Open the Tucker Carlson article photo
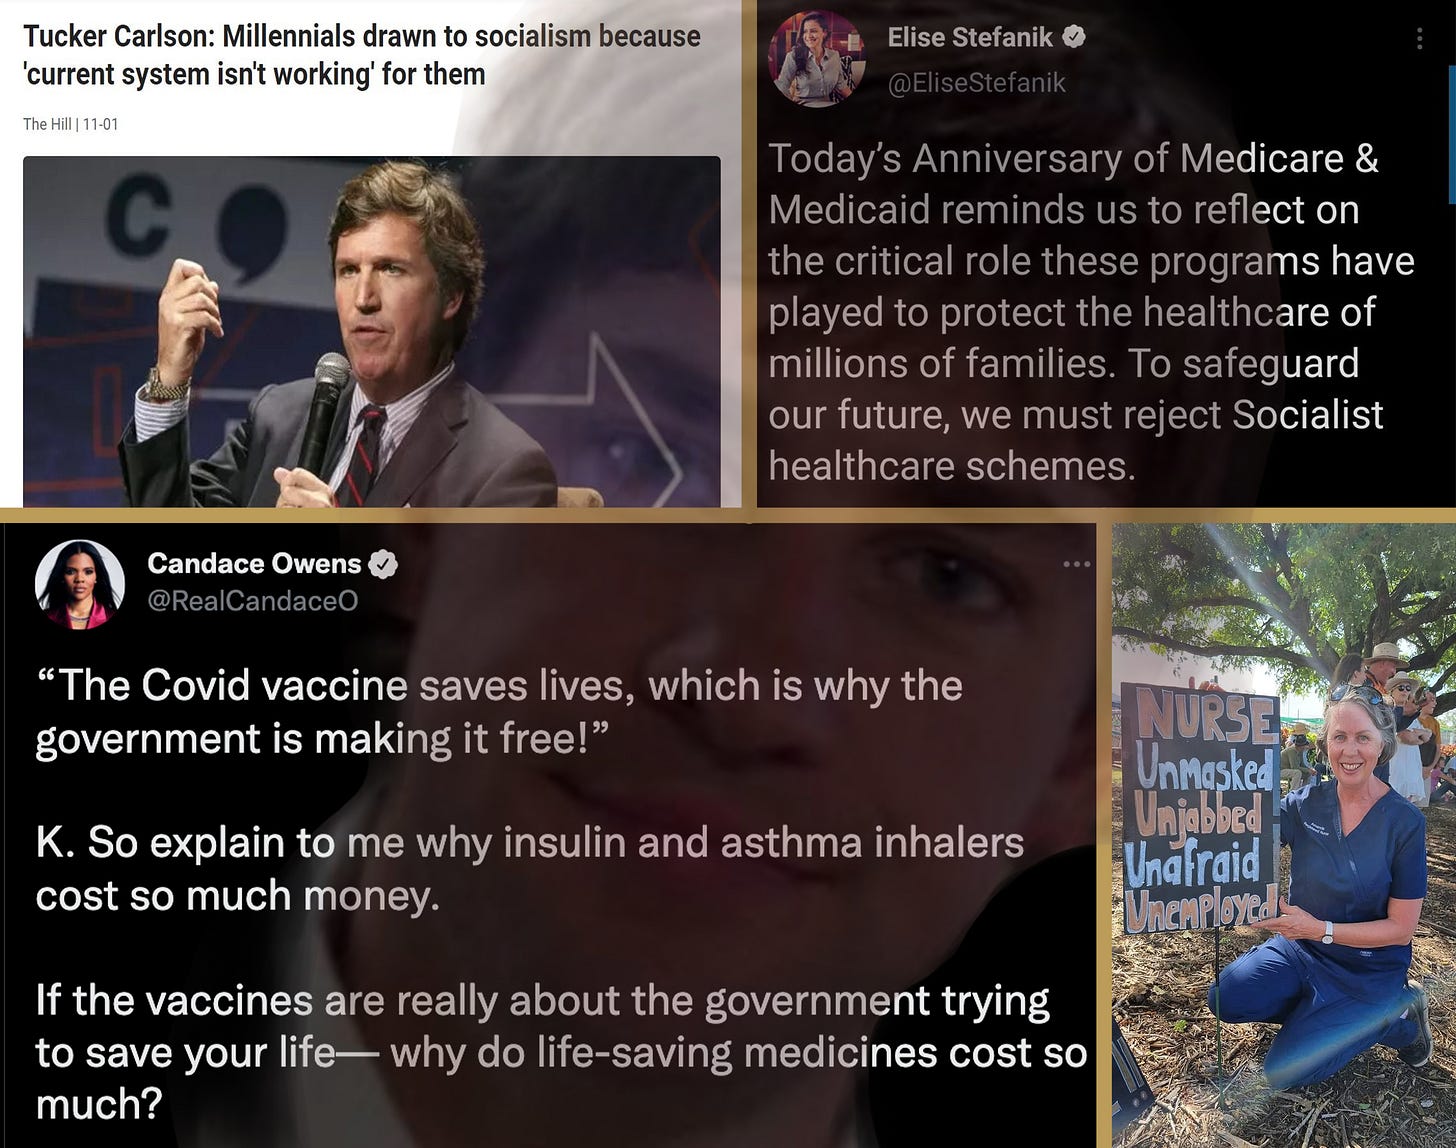Viewport: 1456px width, 1148px height. [372, 331]
